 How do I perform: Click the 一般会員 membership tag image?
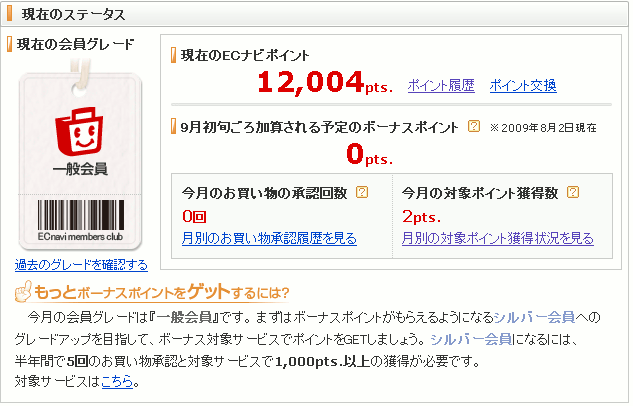pyautogui.click(x=80, y=155)
